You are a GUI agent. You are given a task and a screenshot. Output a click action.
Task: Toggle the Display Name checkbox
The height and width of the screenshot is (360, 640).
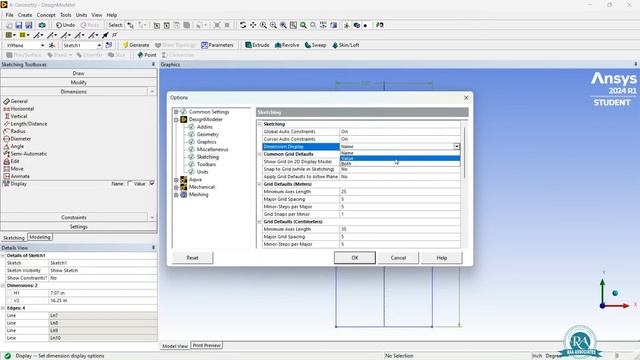click(x=130, y=184)
